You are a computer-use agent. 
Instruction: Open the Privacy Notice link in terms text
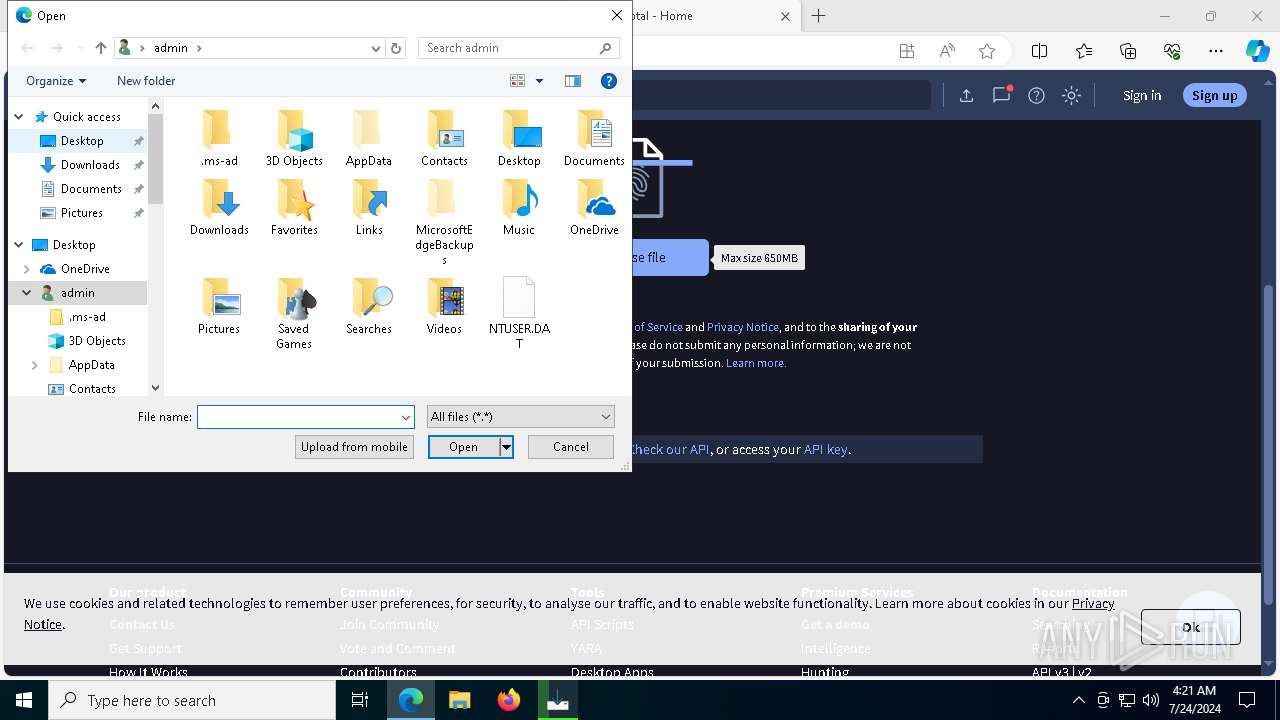(743, 327)
